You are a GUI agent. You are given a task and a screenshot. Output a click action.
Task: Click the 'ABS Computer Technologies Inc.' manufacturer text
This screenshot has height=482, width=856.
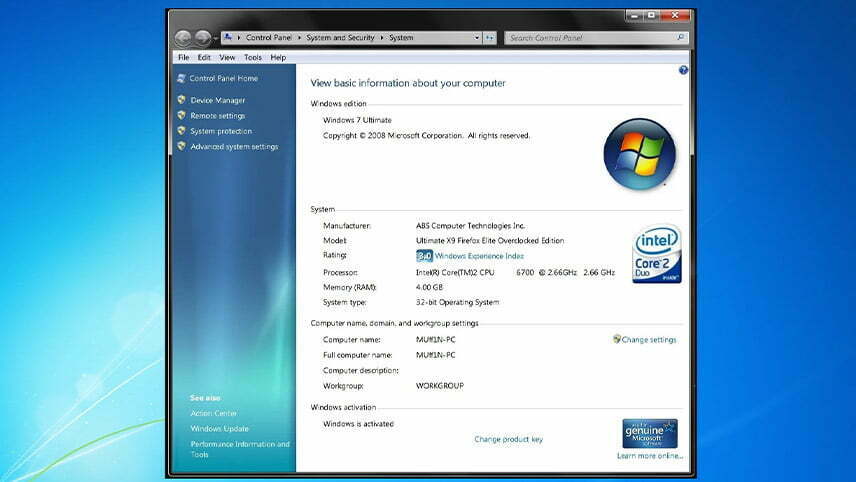click(470, 225)
